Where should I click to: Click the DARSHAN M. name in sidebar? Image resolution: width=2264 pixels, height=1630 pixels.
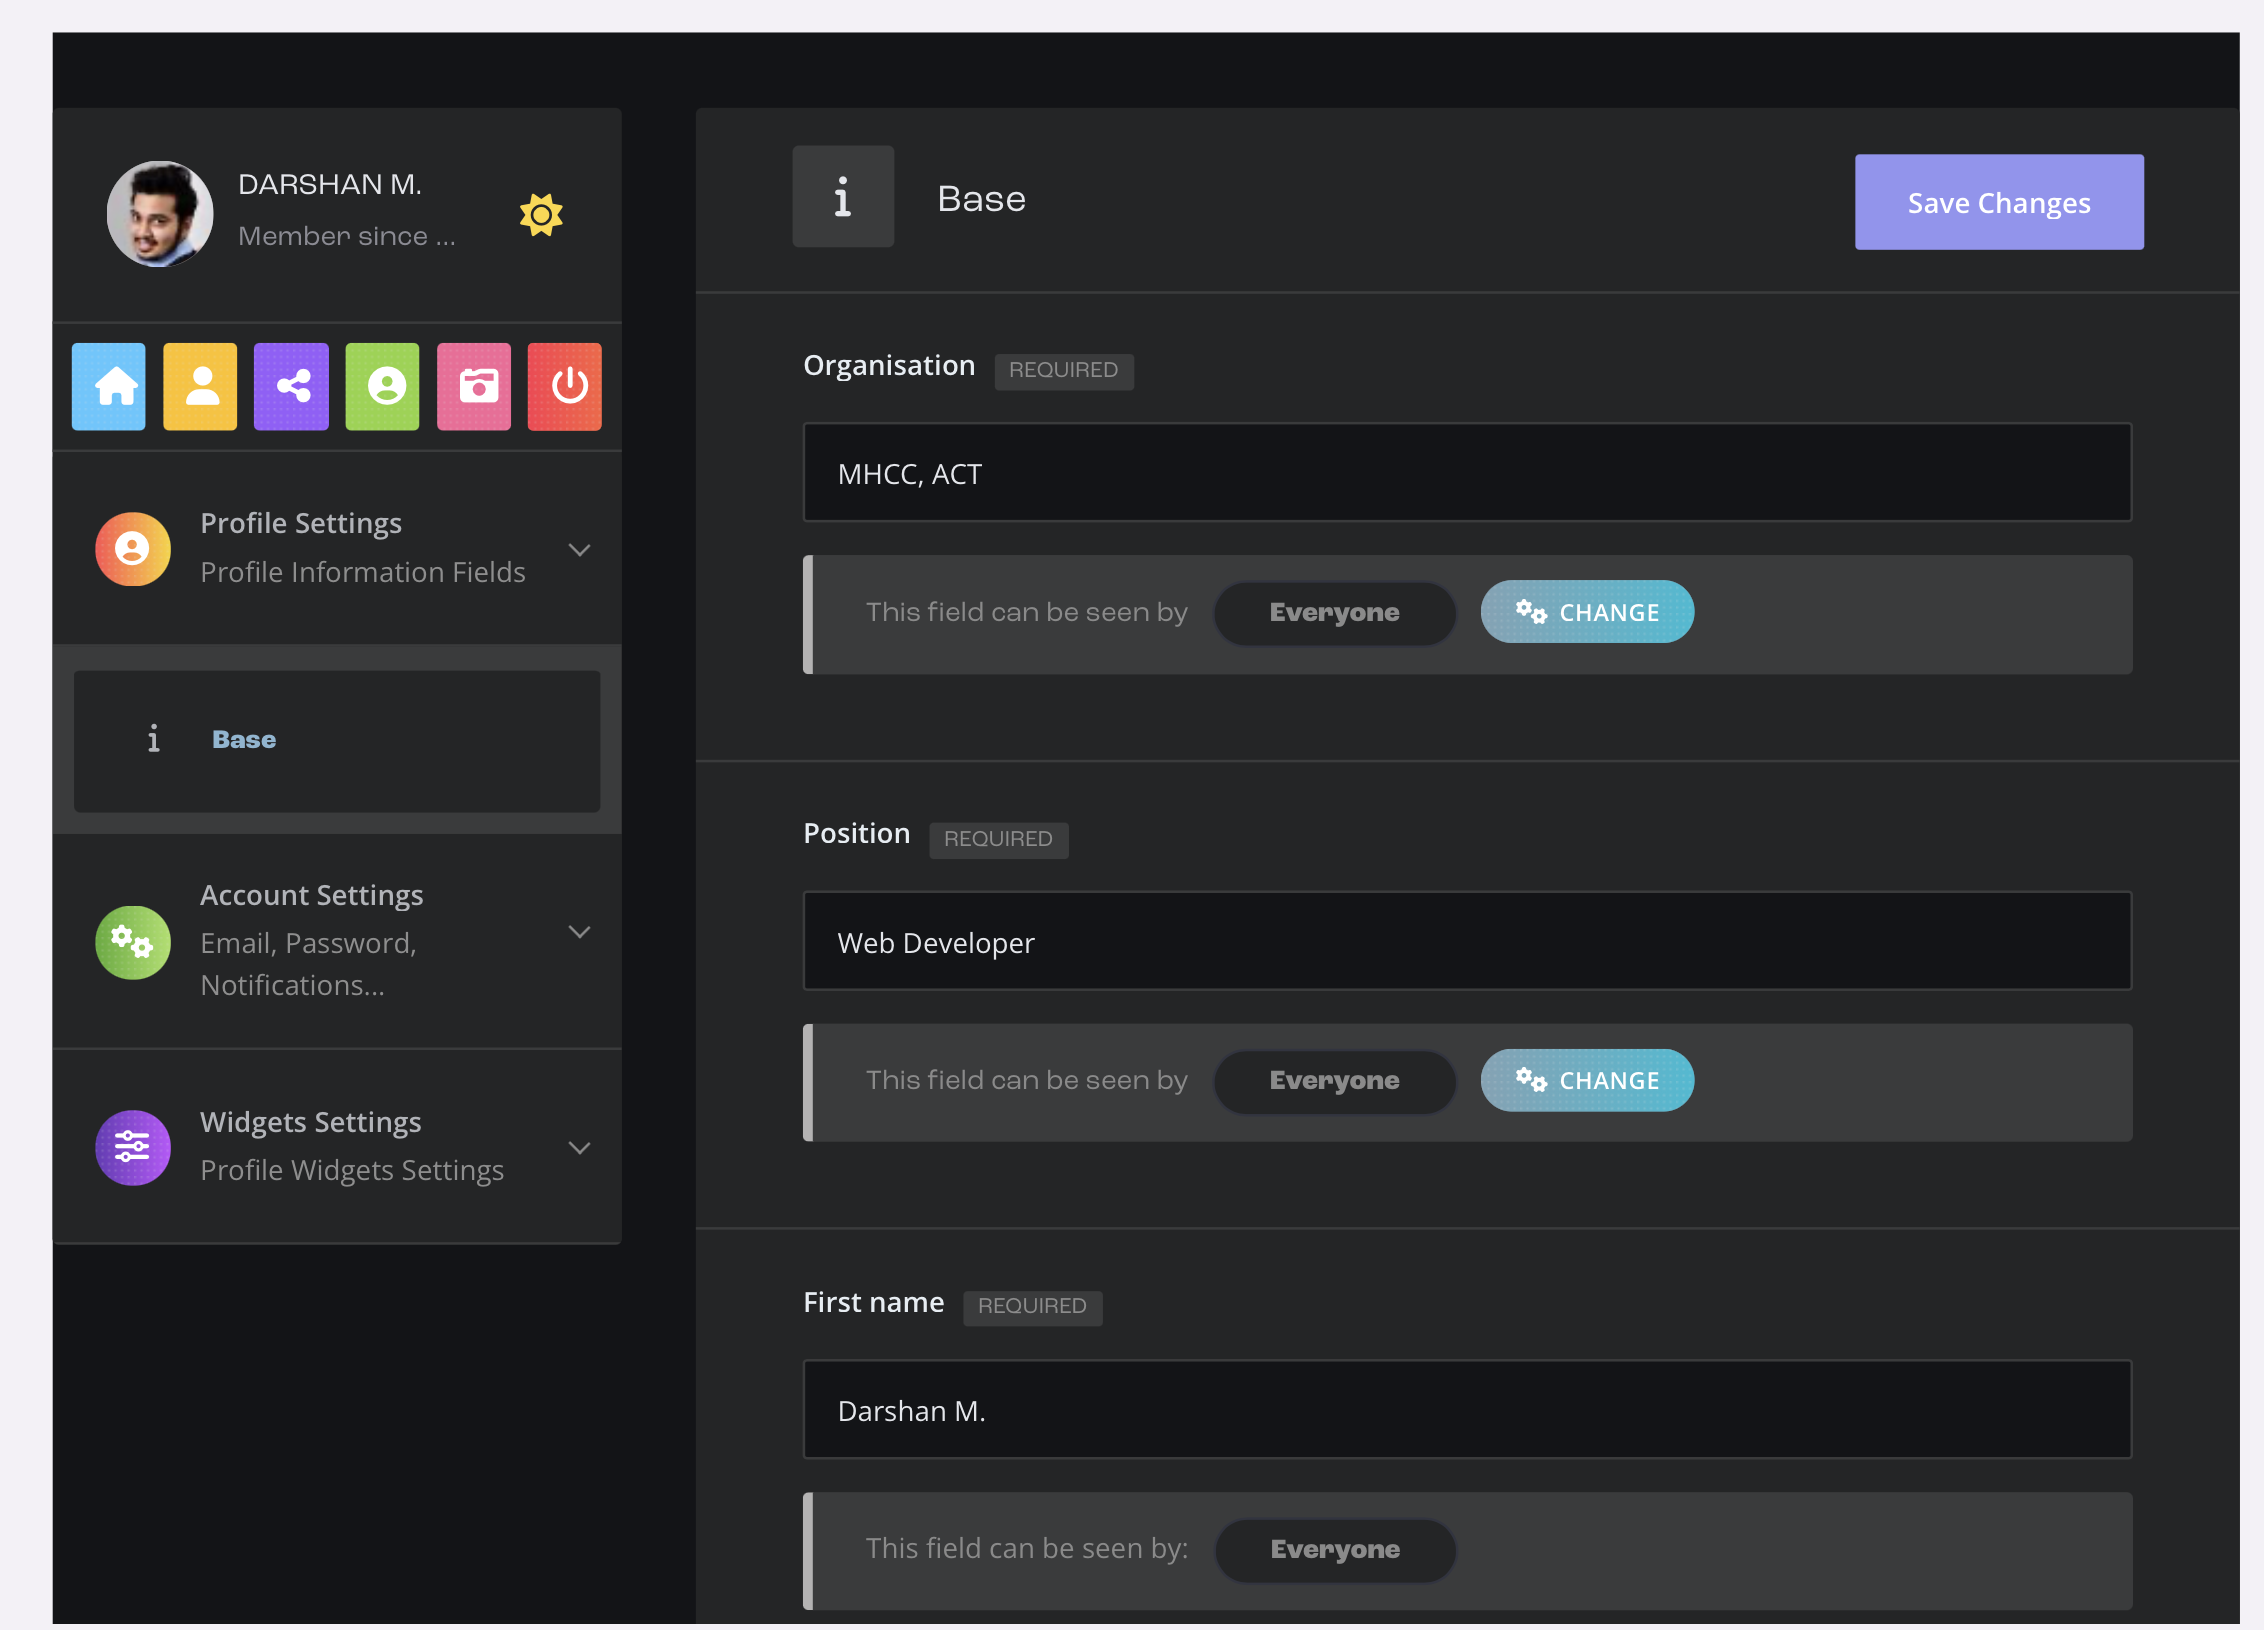click(330, 184)
